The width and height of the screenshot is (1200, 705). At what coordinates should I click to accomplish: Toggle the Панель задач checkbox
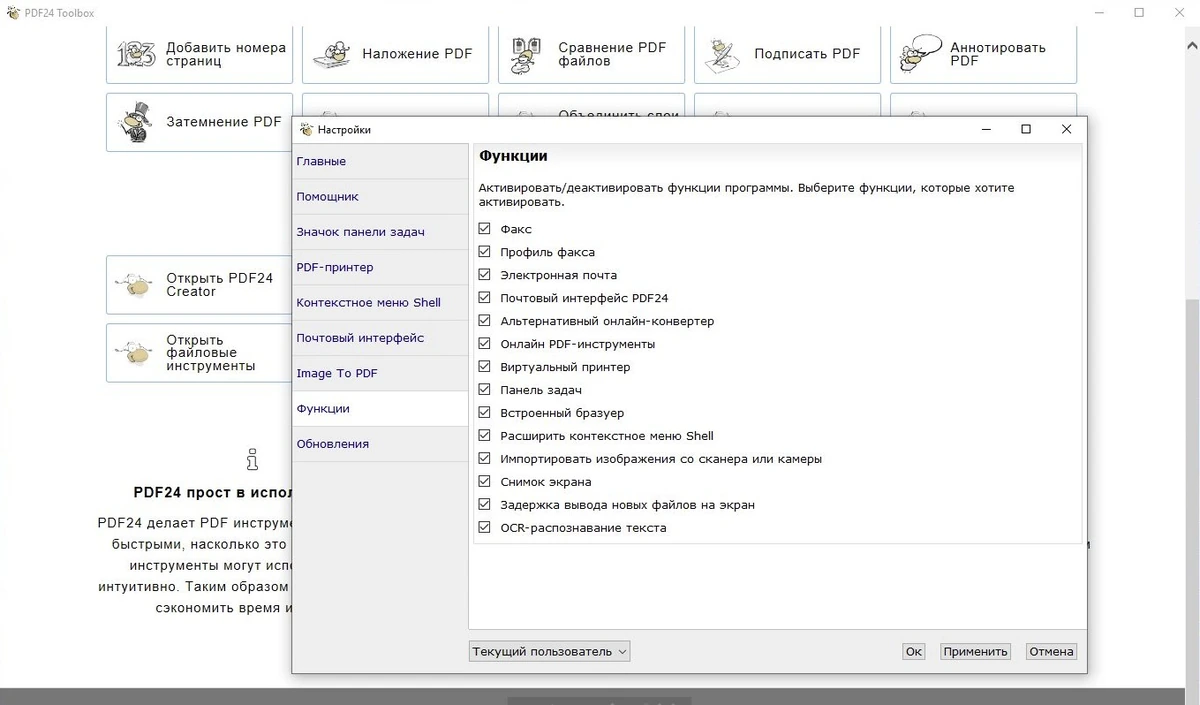tap(485, 390)
